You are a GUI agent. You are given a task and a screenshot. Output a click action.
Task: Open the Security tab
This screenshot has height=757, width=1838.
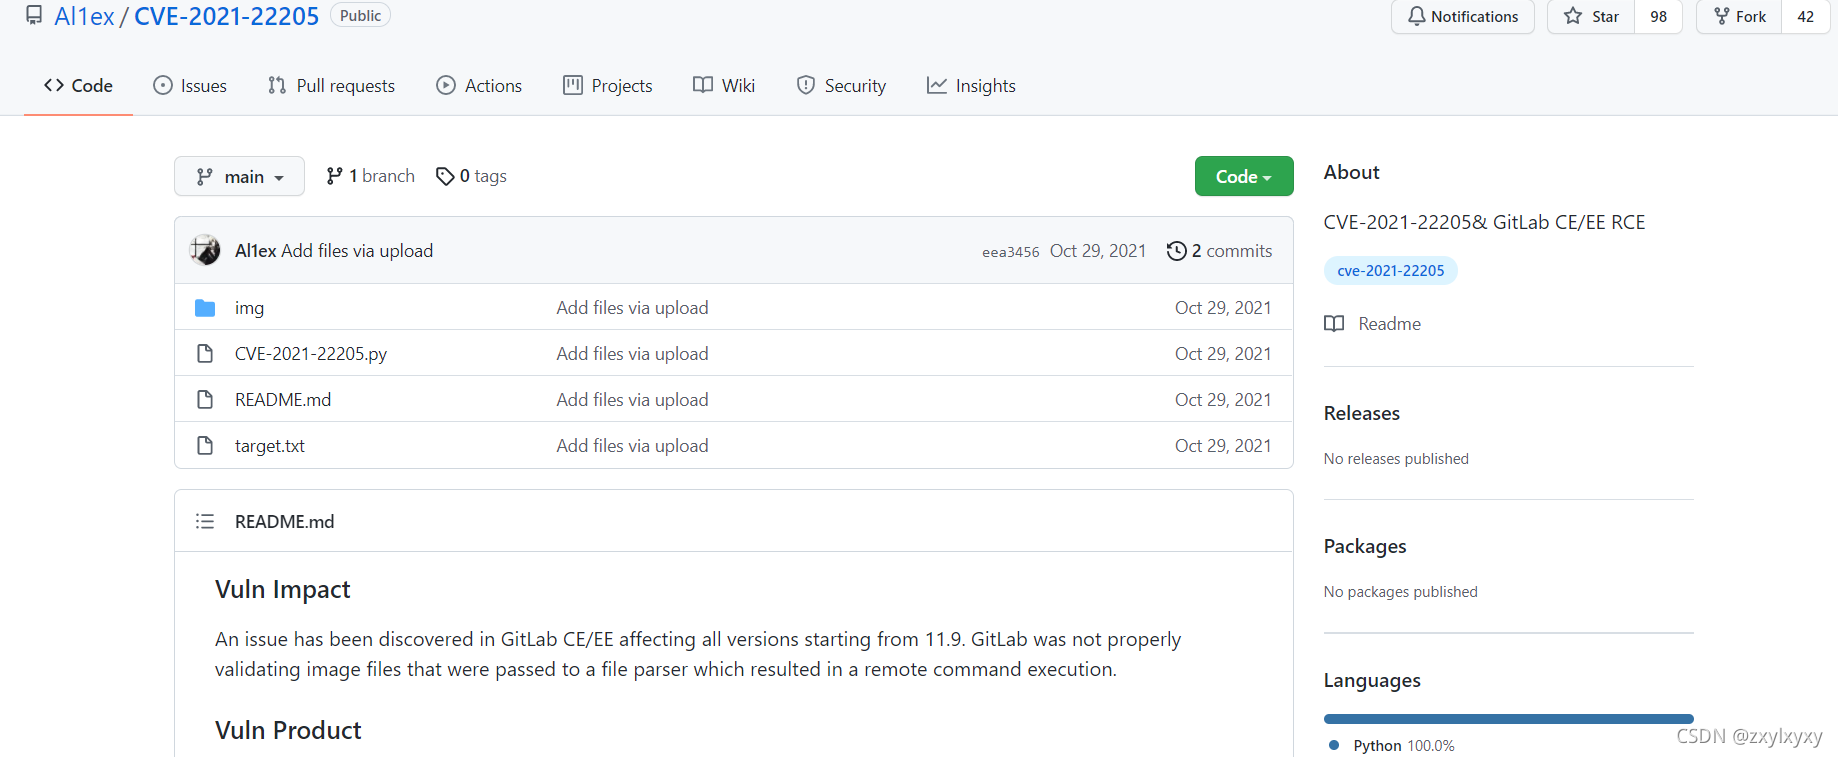(x=841, y=86)
